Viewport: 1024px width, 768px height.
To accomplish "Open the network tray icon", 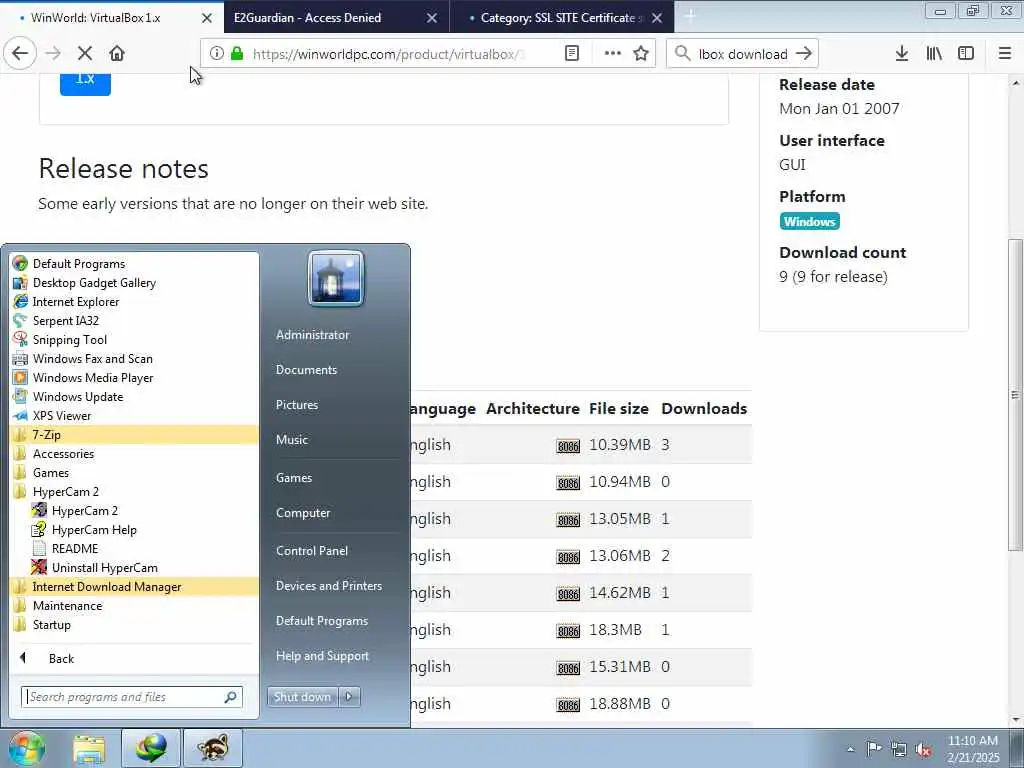I will click(899, 750).
